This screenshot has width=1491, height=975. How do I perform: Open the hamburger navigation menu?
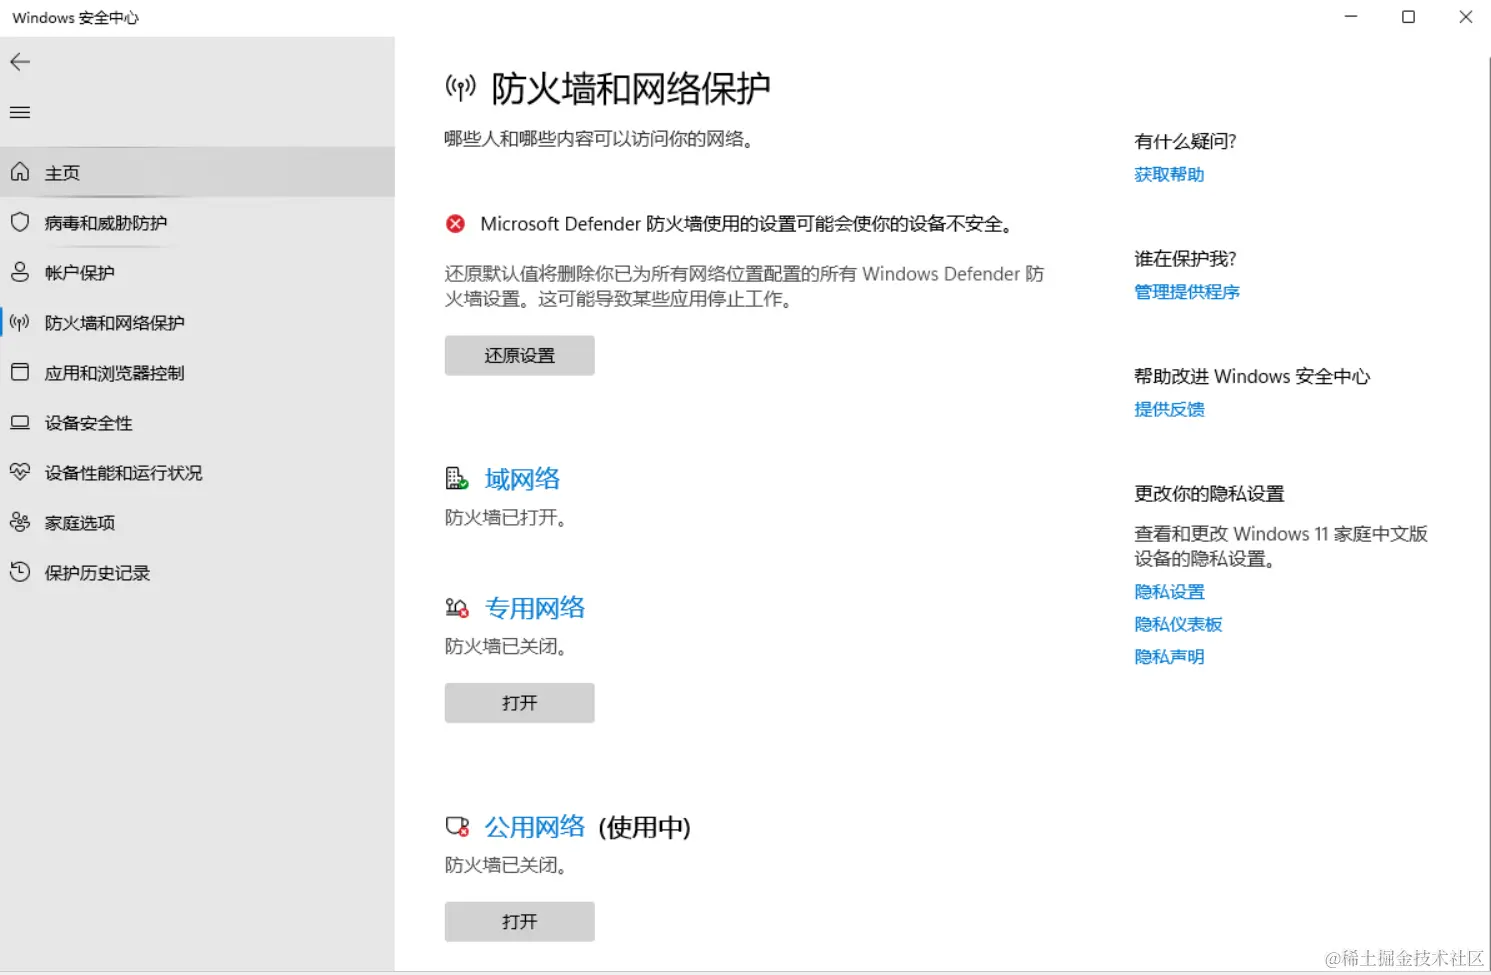click(20, 112)
